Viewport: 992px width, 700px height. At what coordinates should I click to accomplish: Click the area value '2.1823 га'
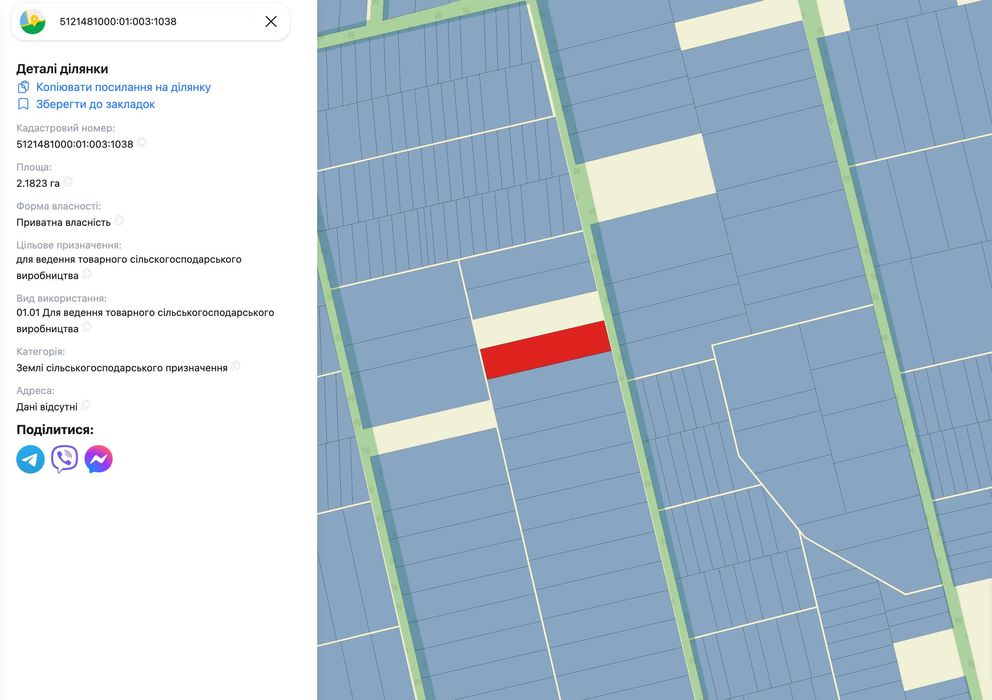[38, 184]
